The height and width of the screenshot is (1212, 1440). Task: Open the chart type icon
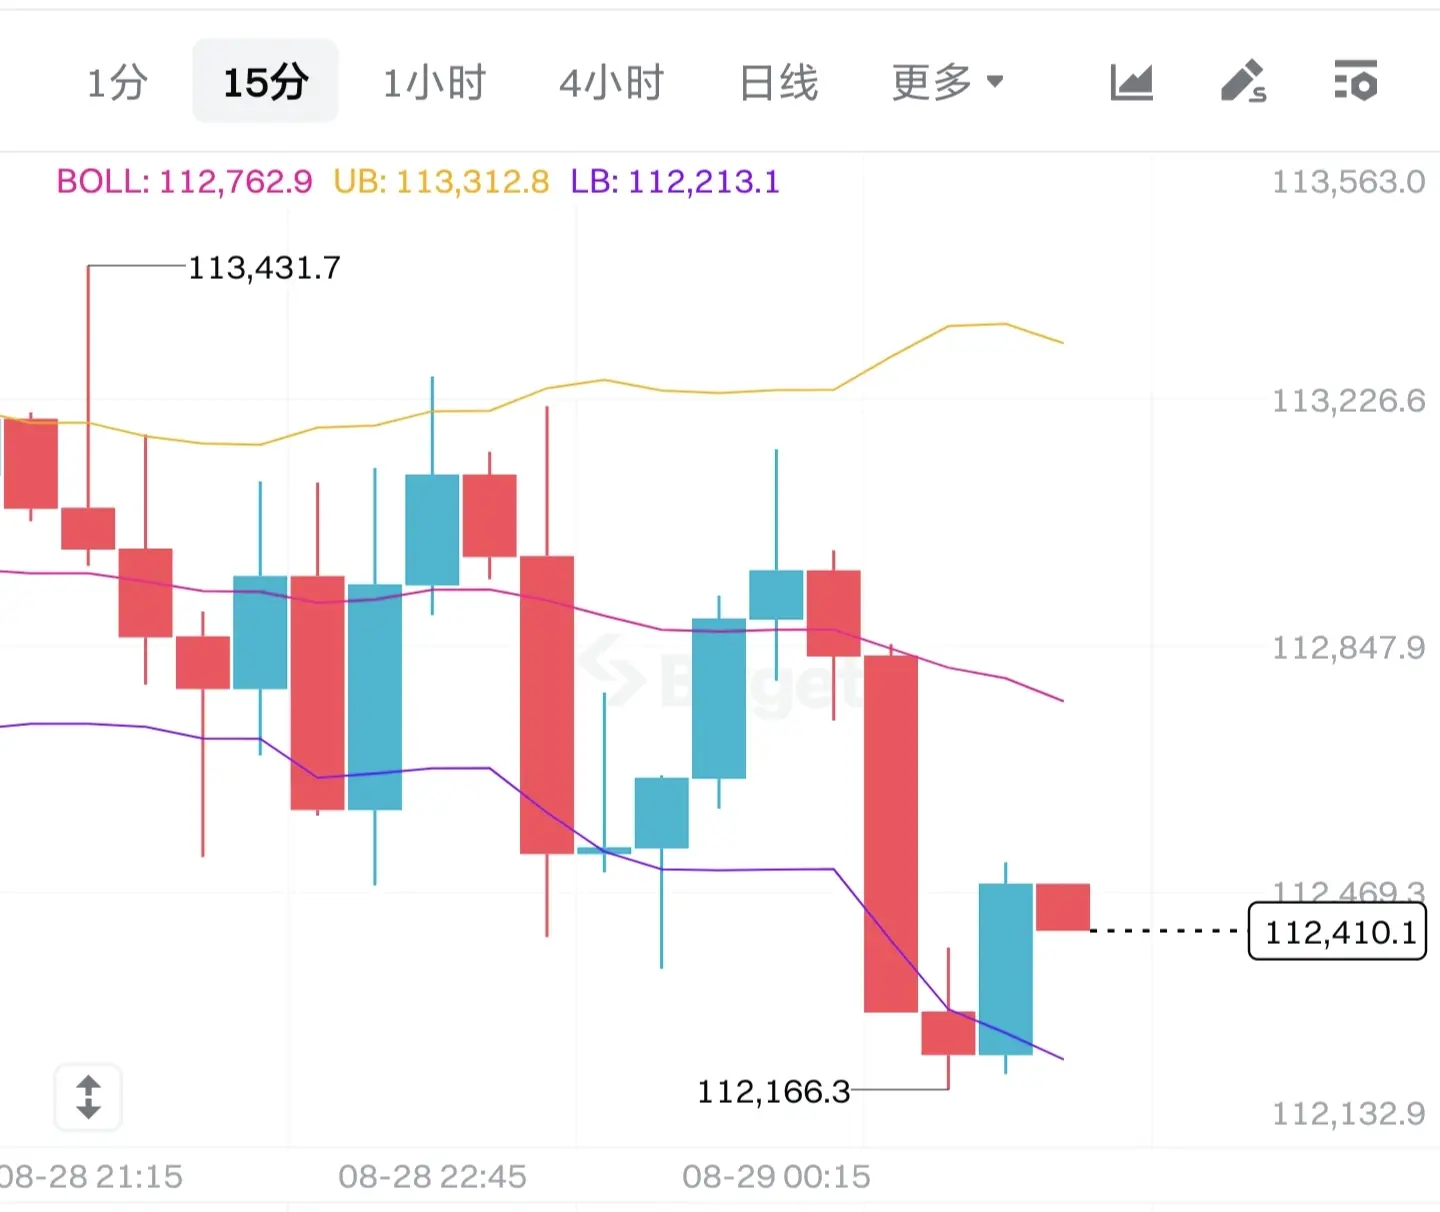[1132, 82]
